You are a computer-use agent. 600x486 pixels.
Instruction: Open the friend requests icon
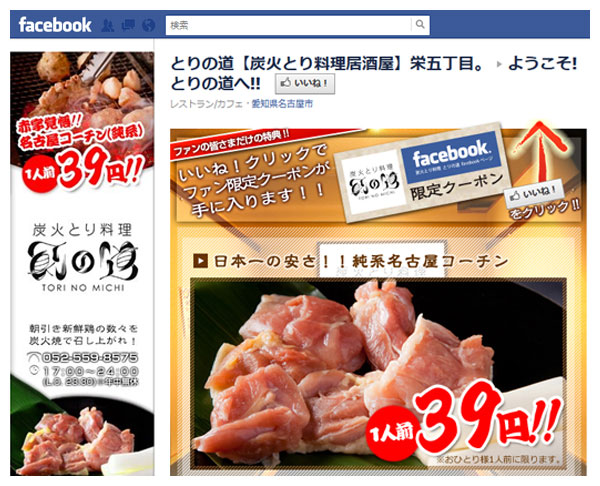108,25
